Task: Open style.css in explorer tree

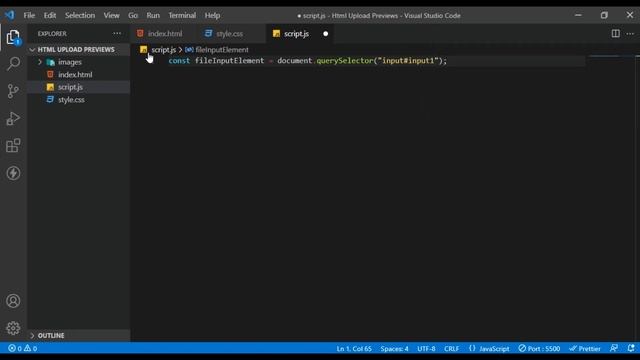Action: [x=78, y=100]
